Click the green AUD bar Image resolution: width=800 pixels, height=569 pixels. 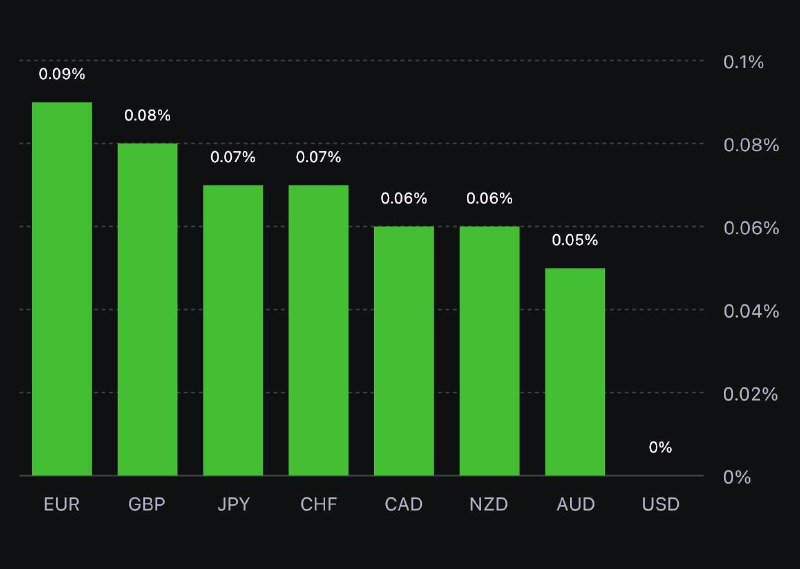tap(575, 371)
